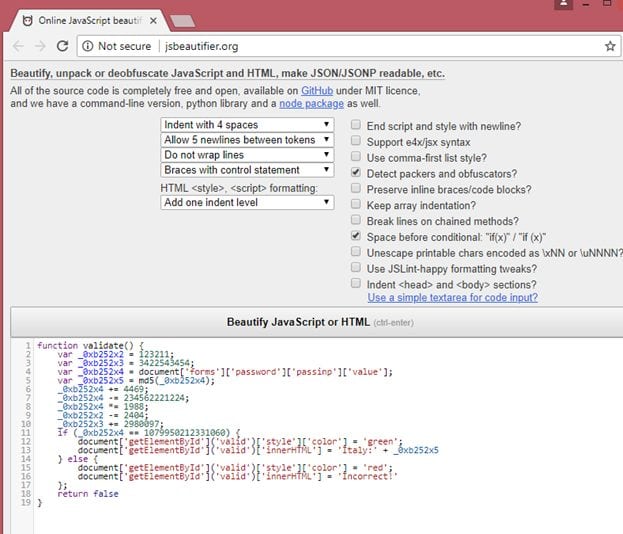
Task: Click the Not secure info icon
Action: tap(87, 46)
